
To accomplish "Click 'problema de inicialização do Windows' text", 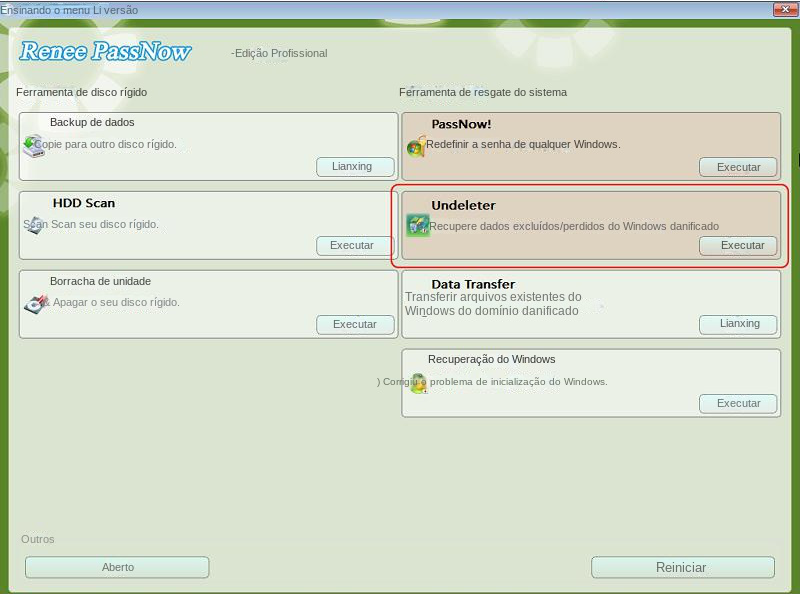I will pyautogui.click(x=518, y=382).
